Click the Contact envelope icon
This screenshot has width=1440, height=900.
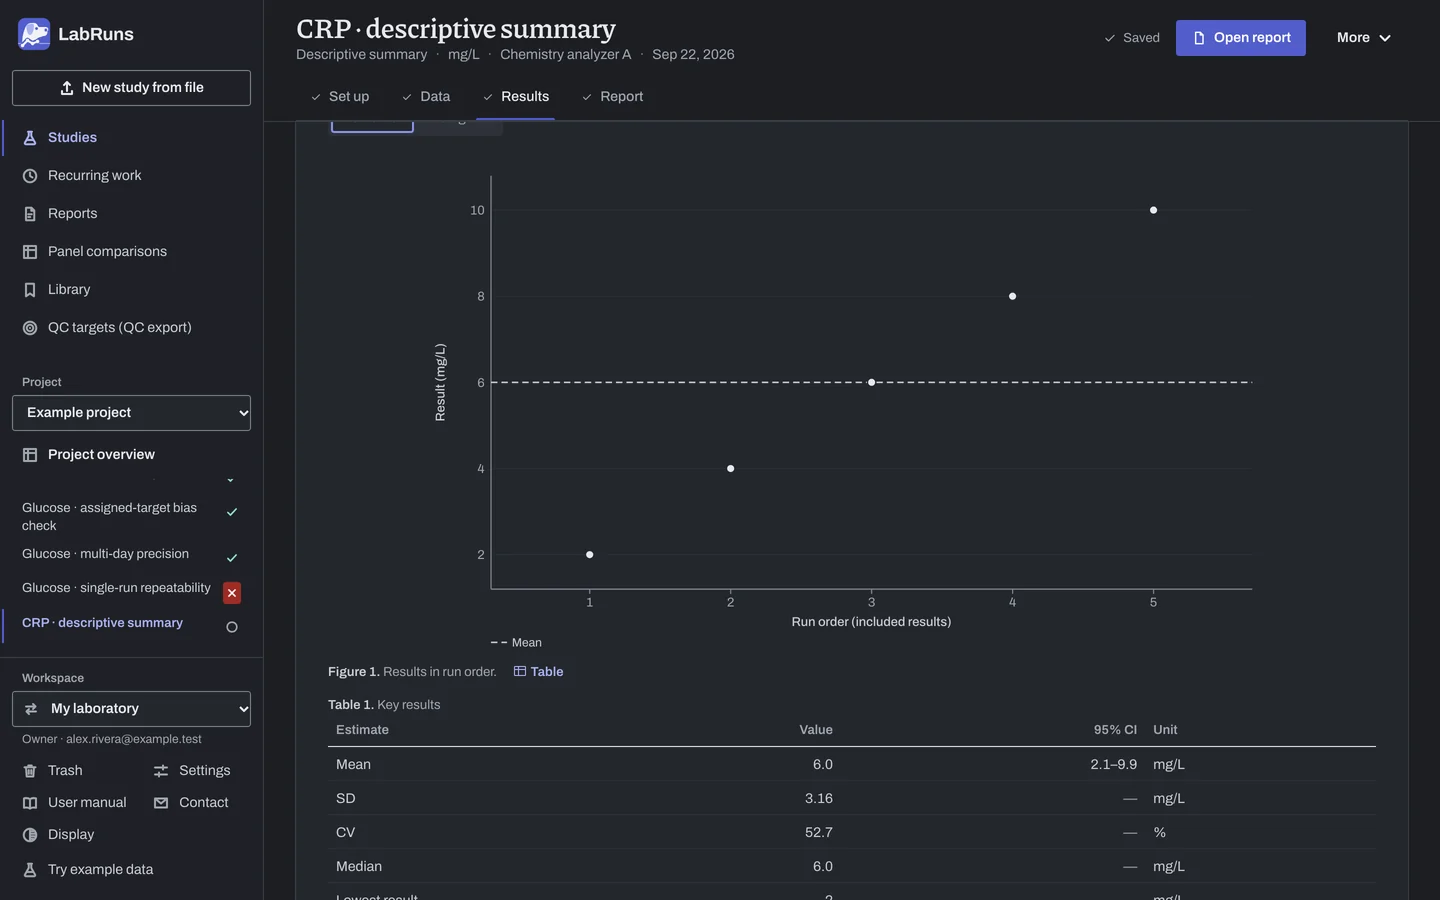(x=161, y=803)
